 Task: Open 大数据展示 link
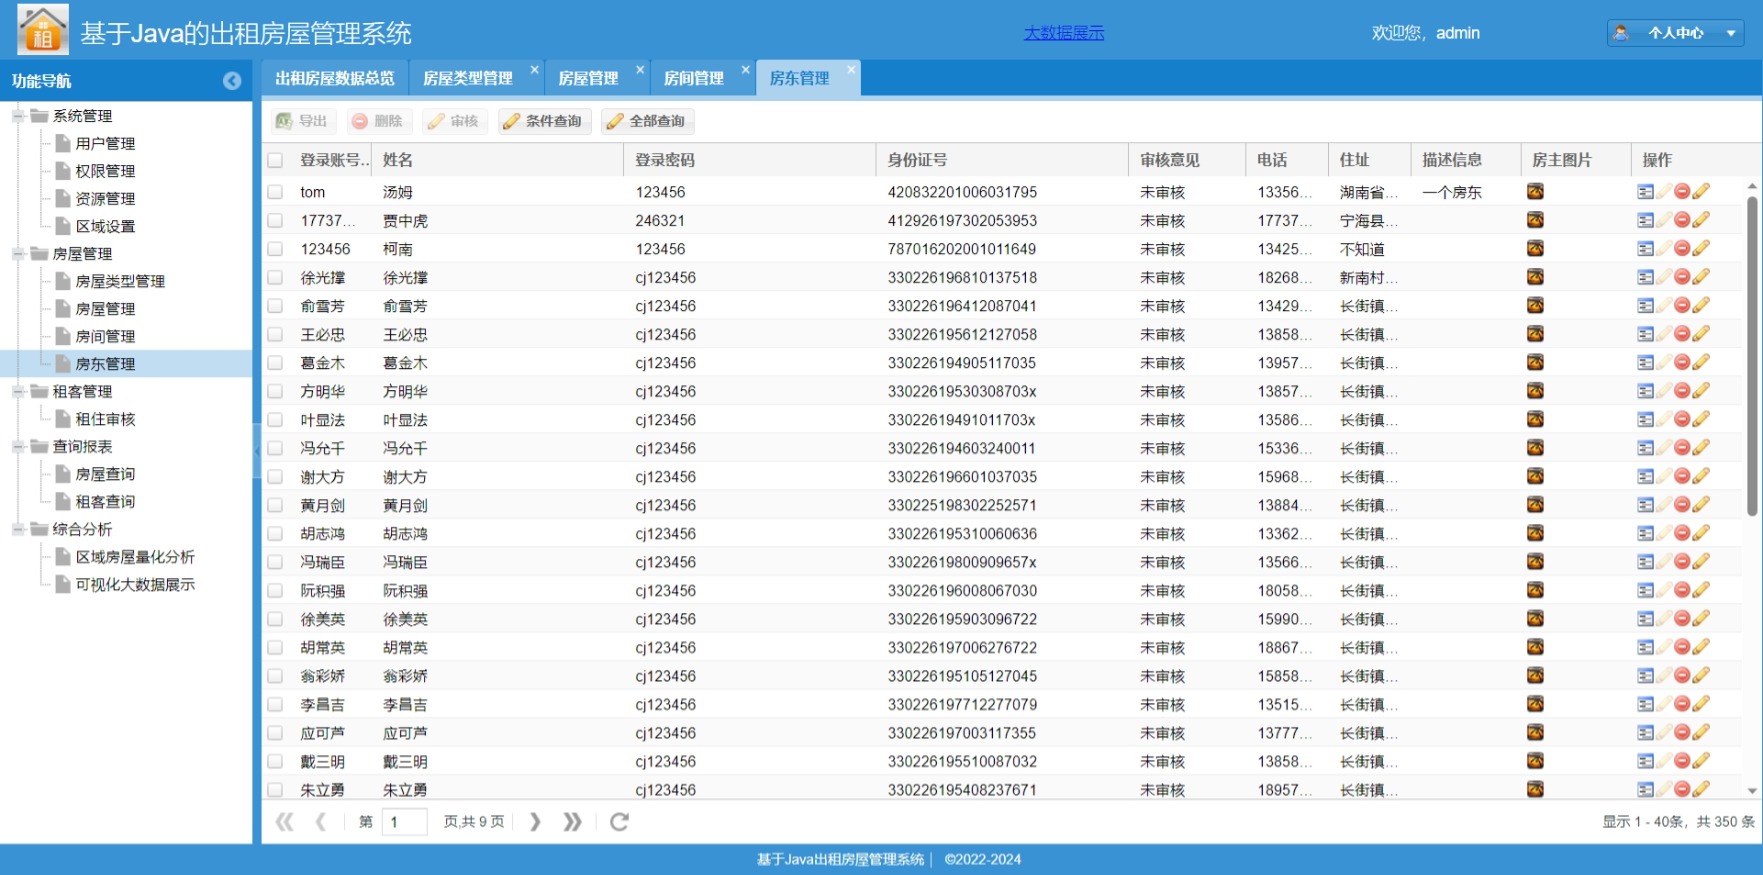1064,33
